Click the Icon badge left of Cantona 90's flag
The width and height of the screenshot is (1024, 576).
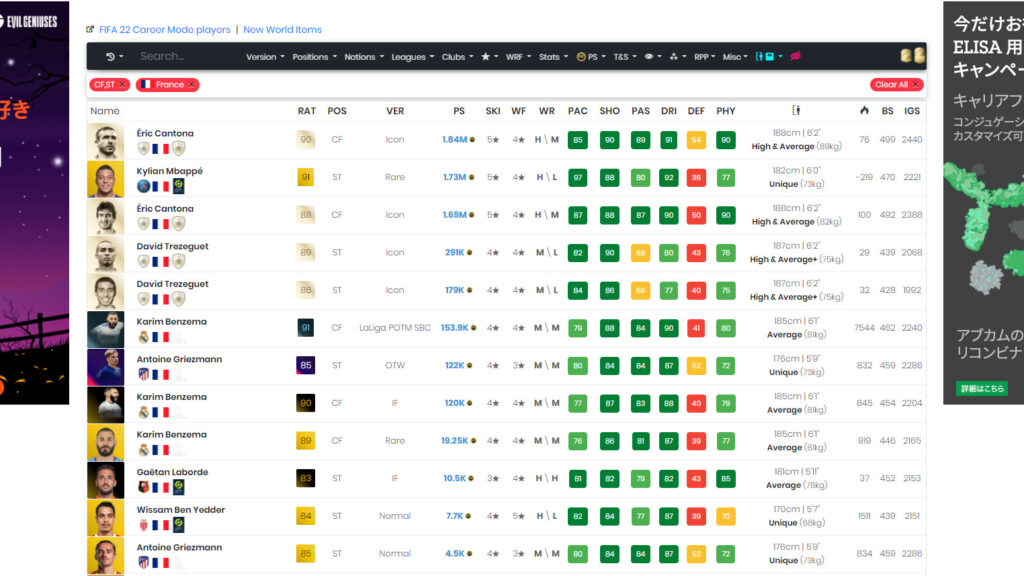[144, 148]
